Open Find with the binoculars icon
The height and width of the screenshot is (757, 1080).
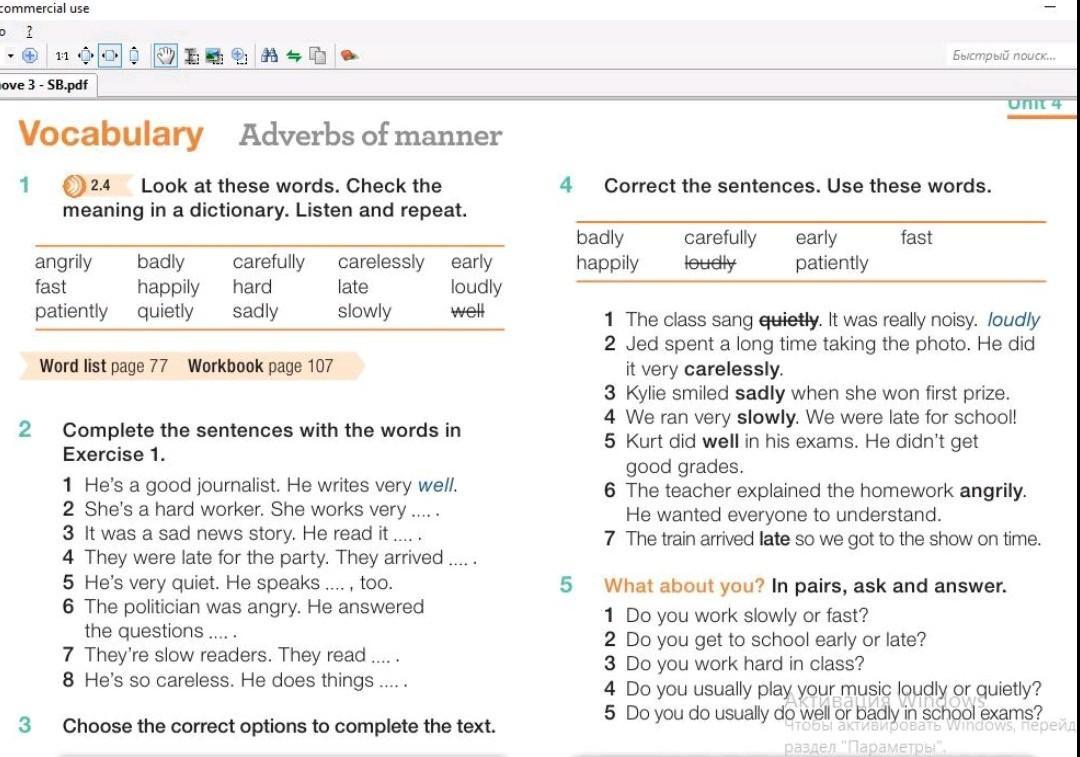click(x=270, y=56)
